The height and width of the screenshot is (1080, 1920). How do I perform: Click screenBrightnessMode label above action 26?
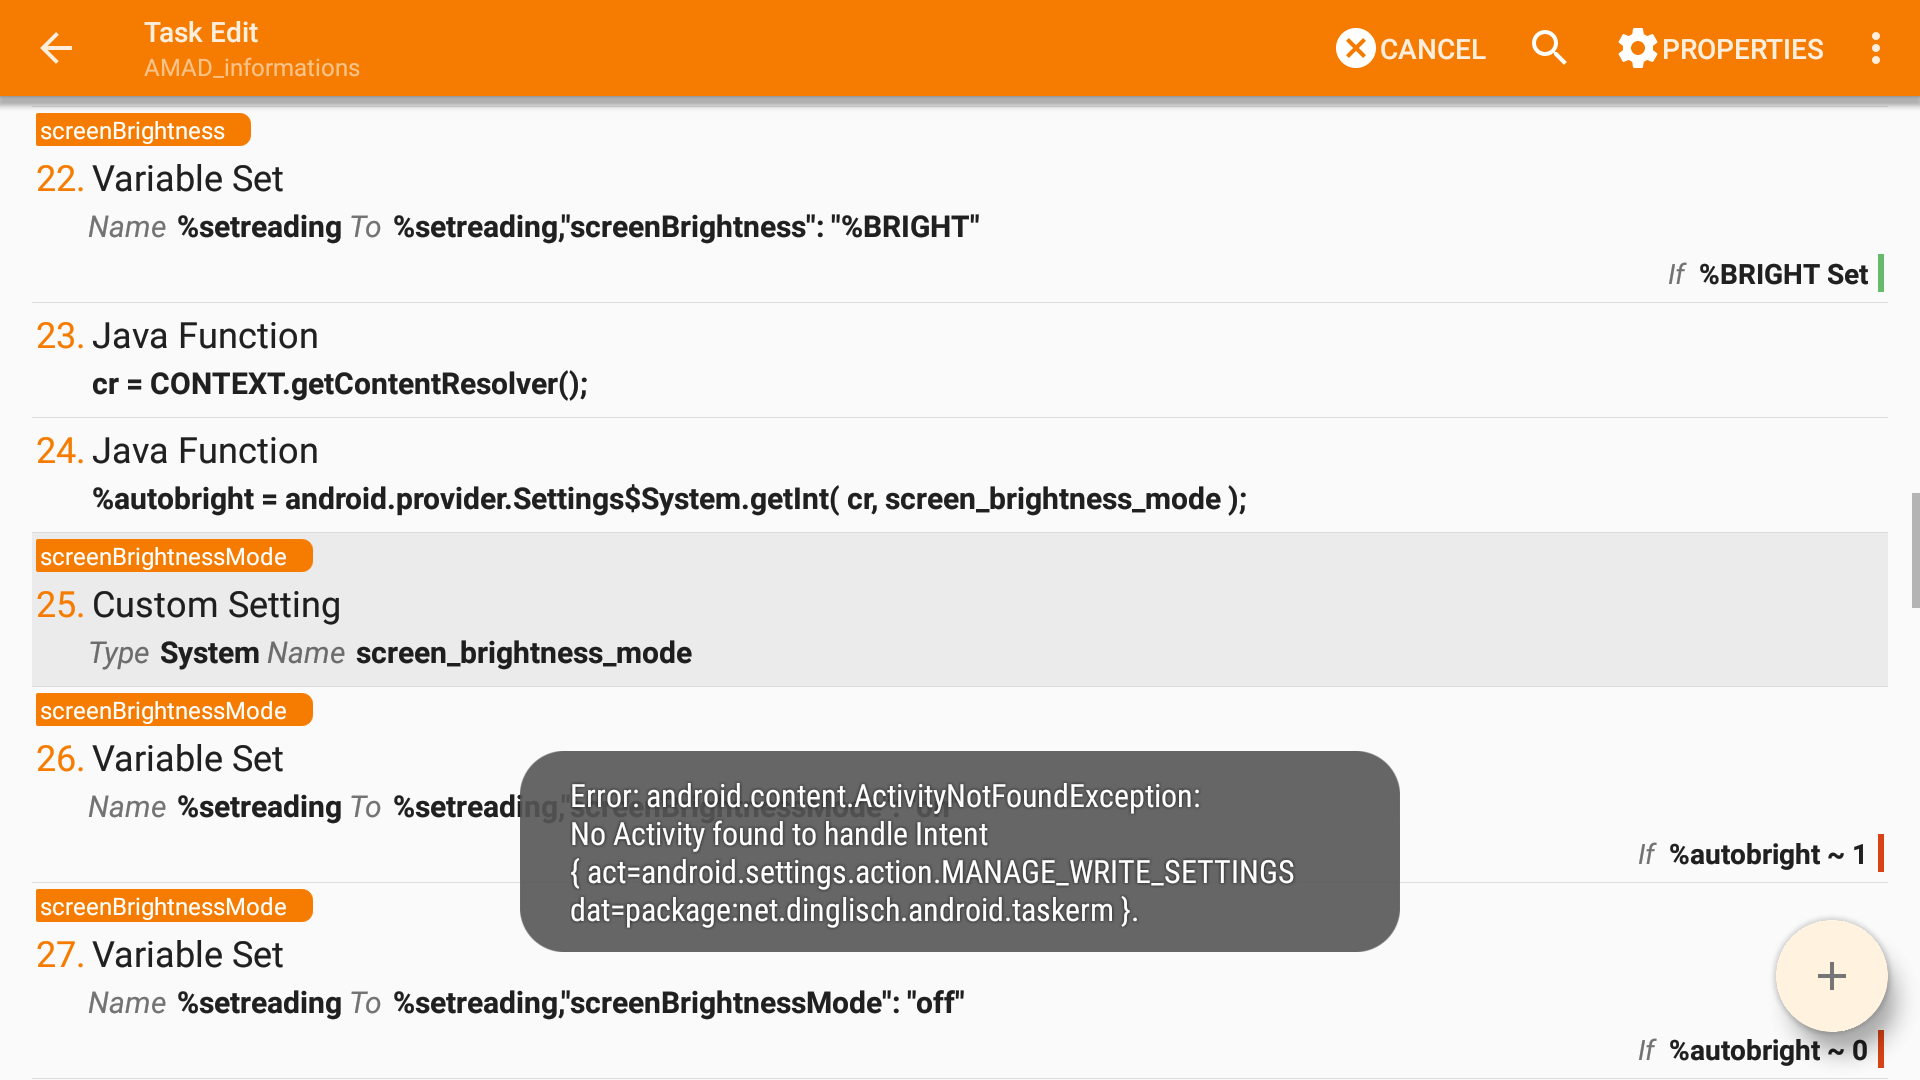tap(173, 711)
